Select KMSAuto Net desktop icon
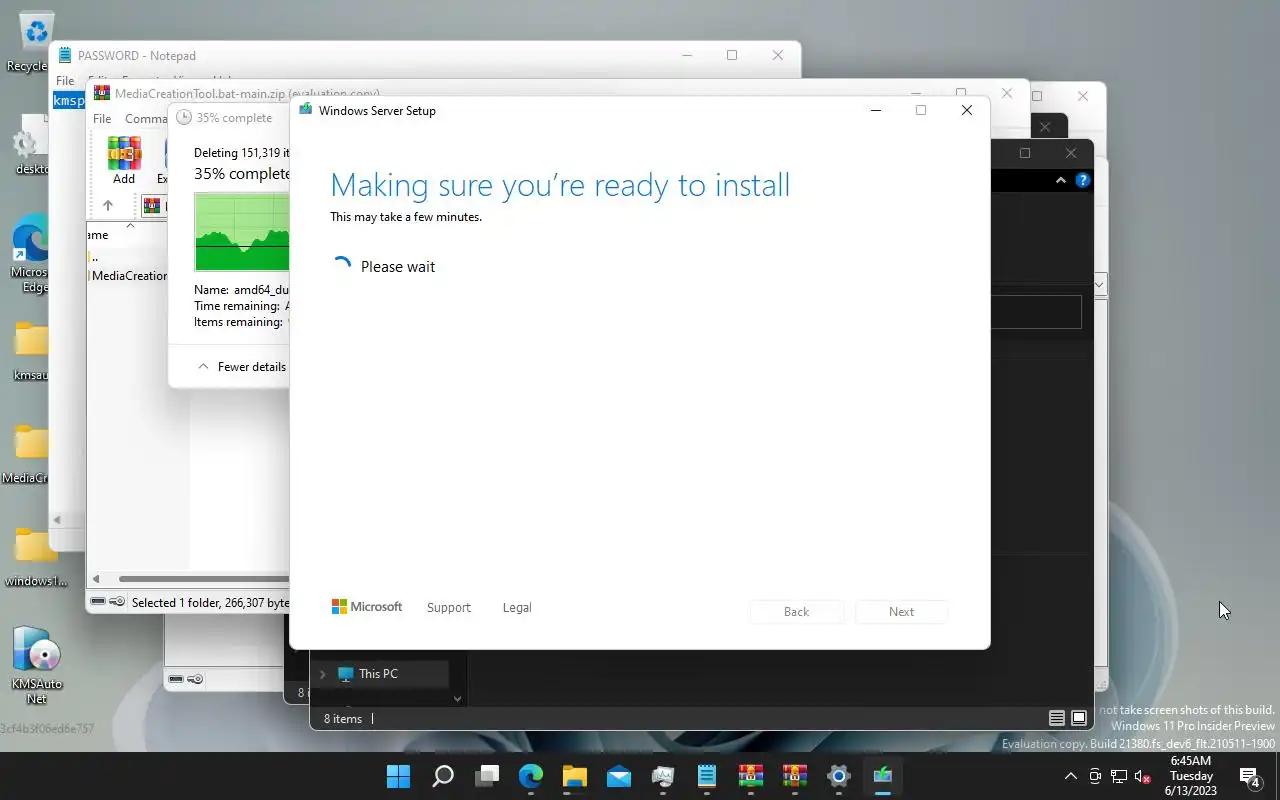Viewport: 1280px width, 800px height. point(36,665)
